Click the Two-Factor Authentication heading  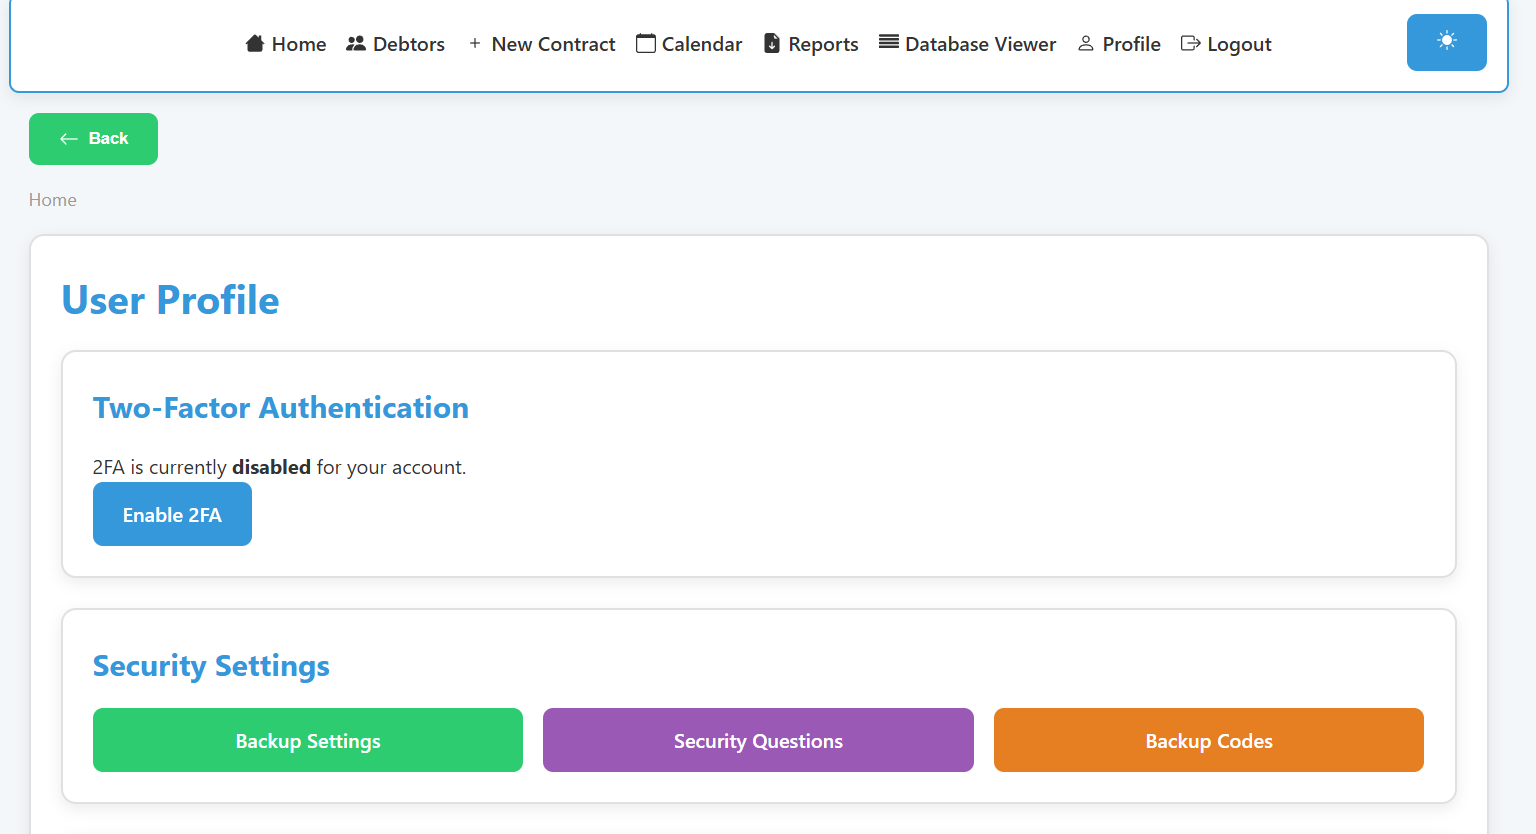281,408
